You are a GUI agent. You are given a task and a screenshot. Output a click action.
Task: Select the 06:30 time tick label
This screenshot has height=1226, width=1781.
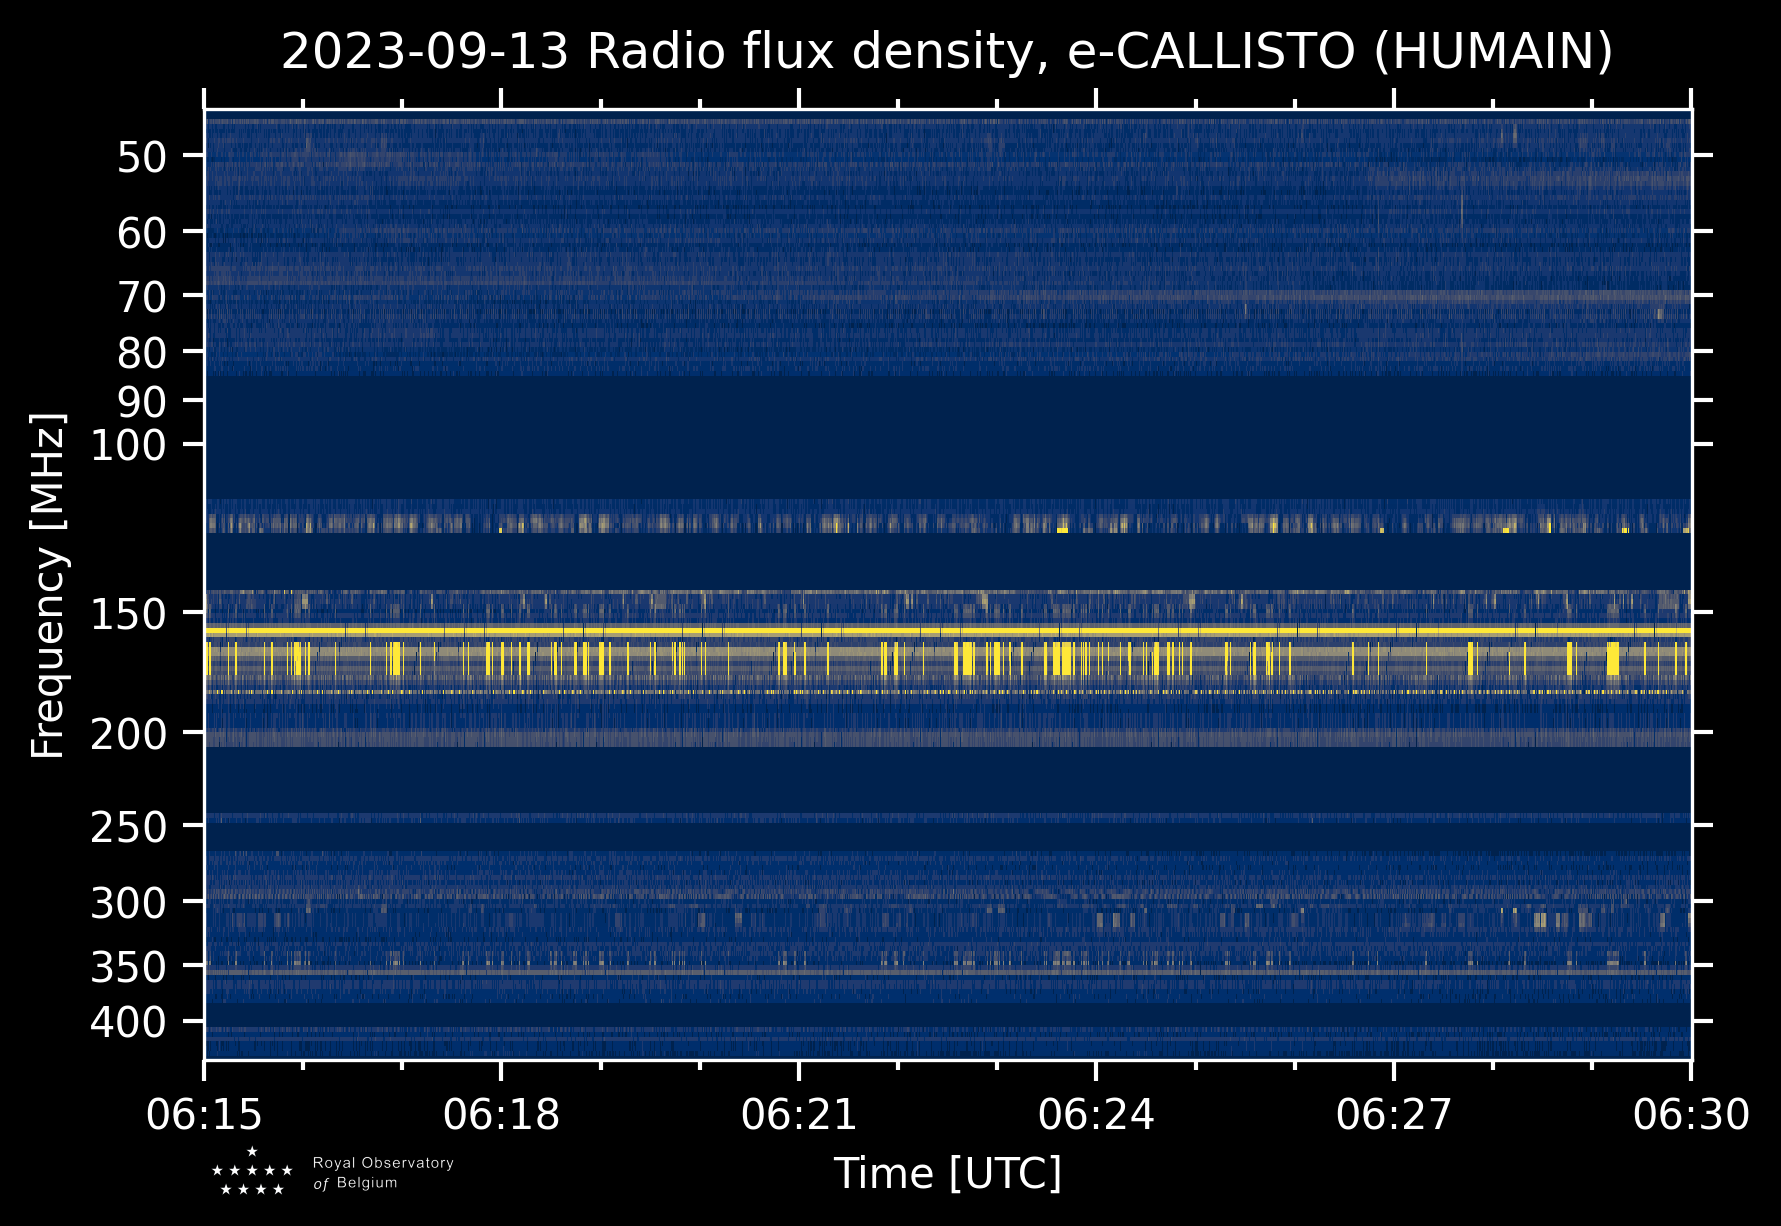(x=1691, y=1114)
